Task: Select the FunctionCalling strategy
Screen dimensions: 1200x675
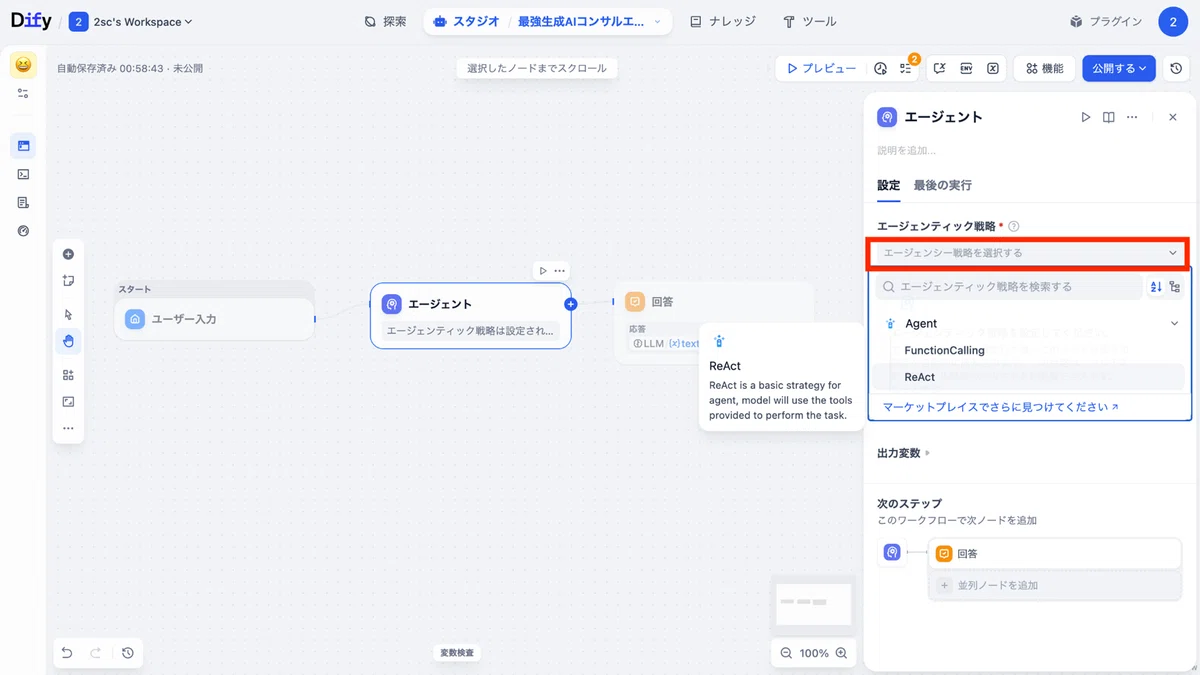Action: coord(1029,350)
